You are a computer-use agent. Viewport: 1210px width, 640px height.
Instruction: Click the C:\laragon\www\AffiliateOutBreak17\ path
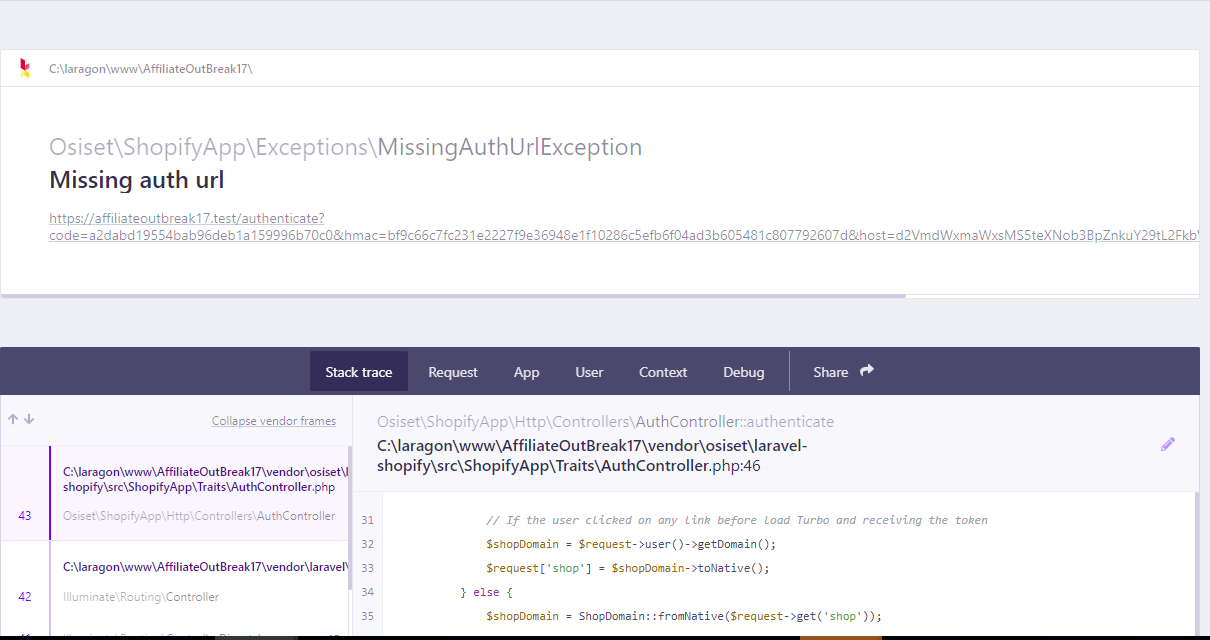[151, 69]
